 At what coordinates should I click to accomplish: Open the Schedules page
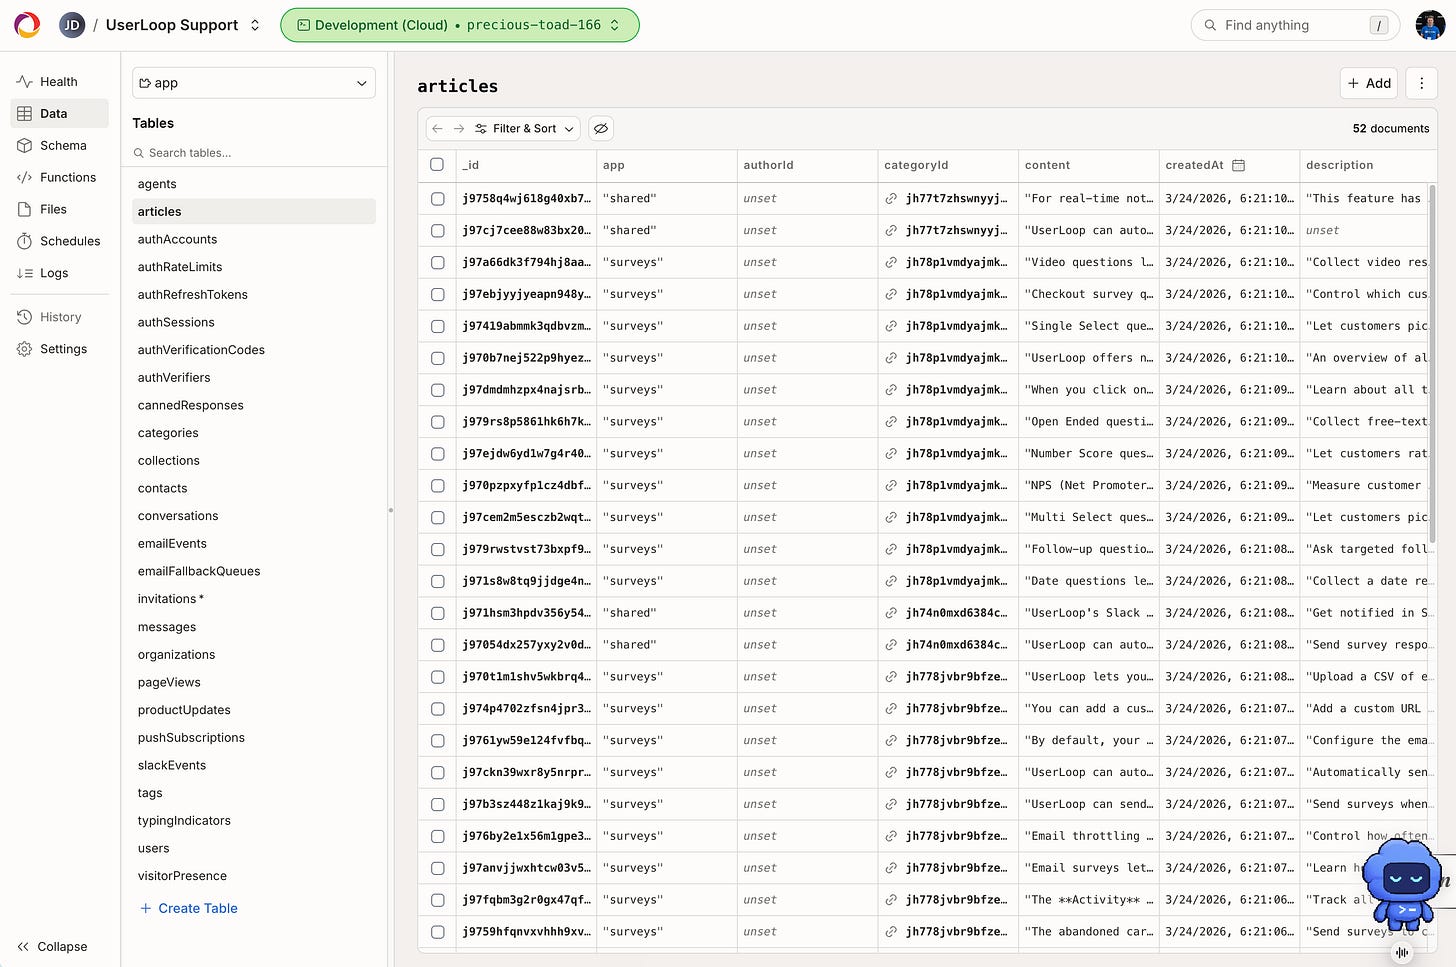point(59,241)
